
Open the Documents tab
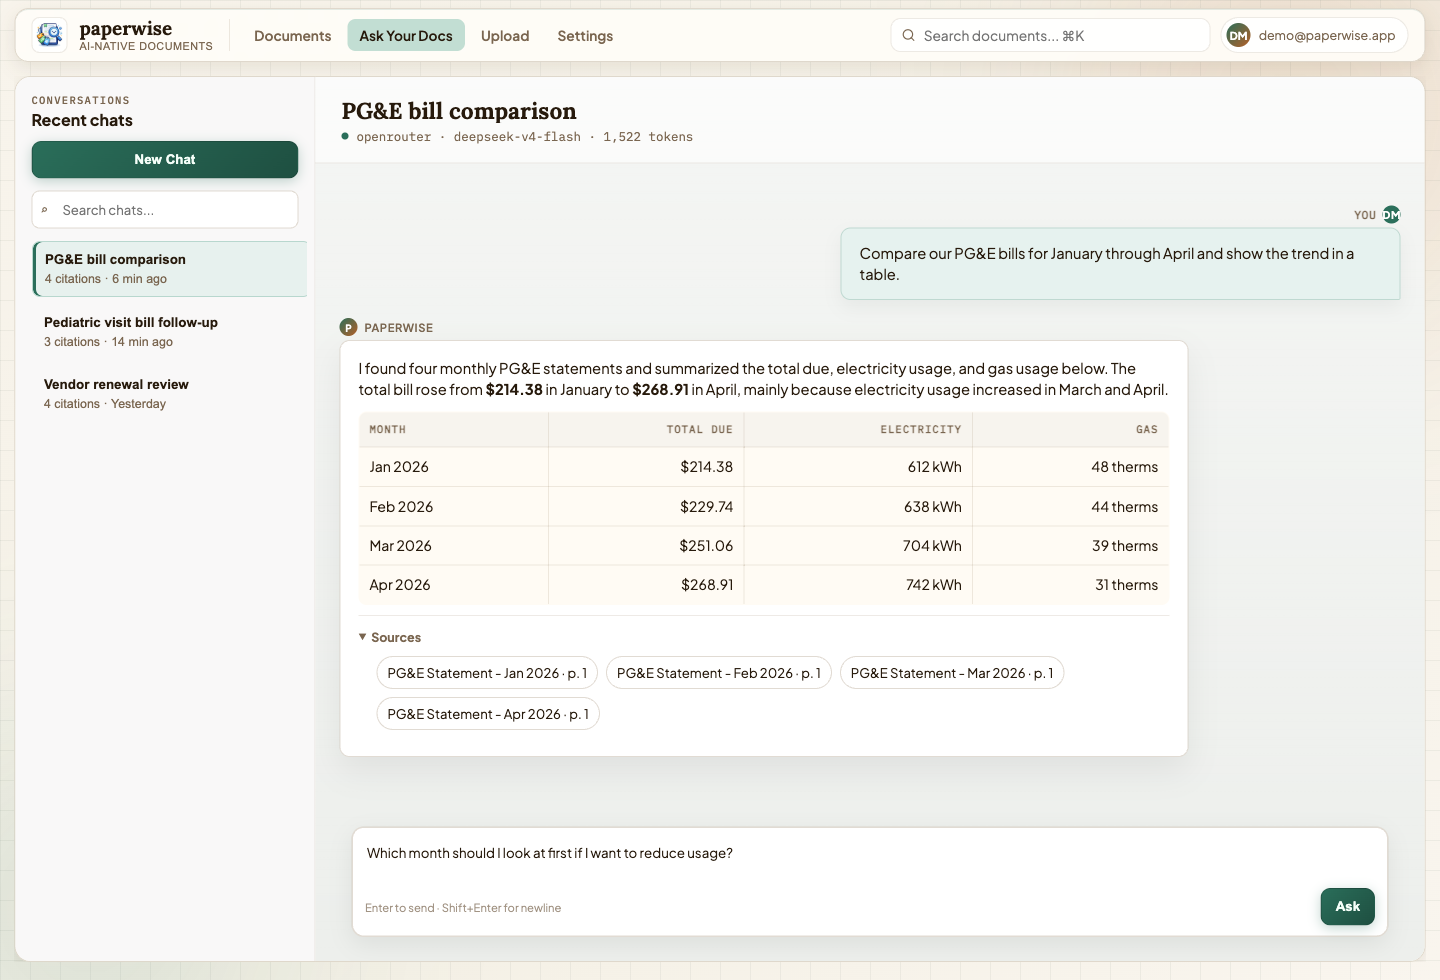coord(292,36)
